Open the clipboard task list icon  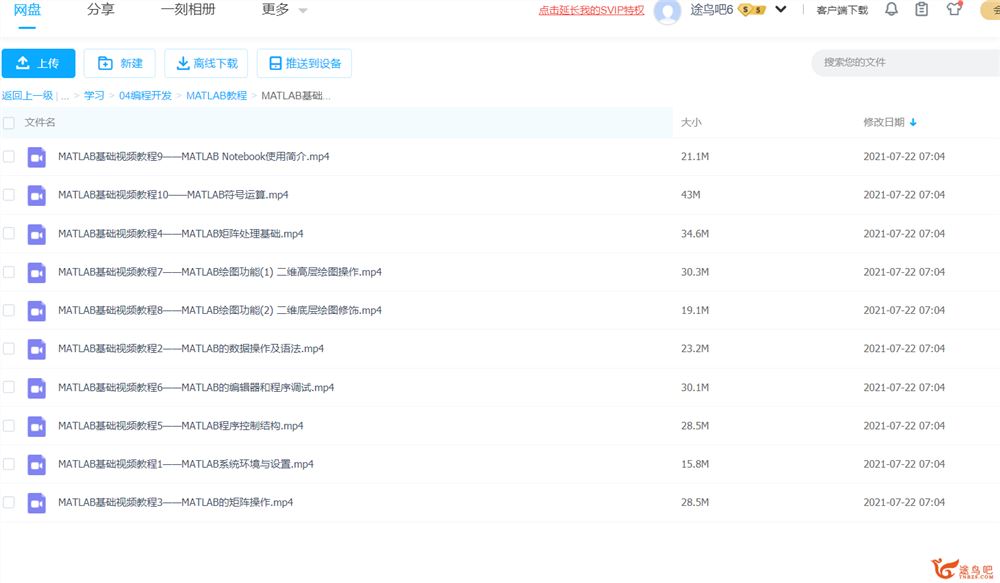tap(922, 10)
